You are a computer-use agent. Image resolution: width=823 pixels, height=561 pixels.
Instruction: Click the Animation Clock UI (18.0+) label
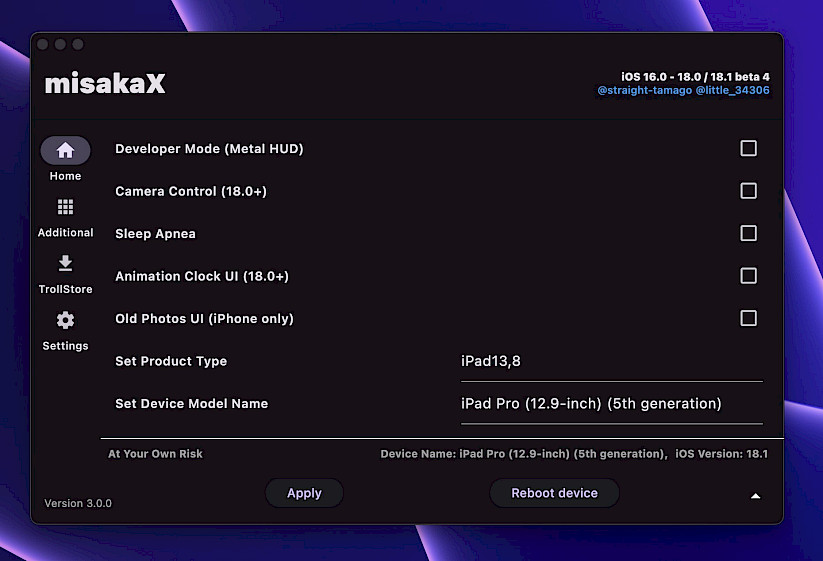tap(202, 277)
